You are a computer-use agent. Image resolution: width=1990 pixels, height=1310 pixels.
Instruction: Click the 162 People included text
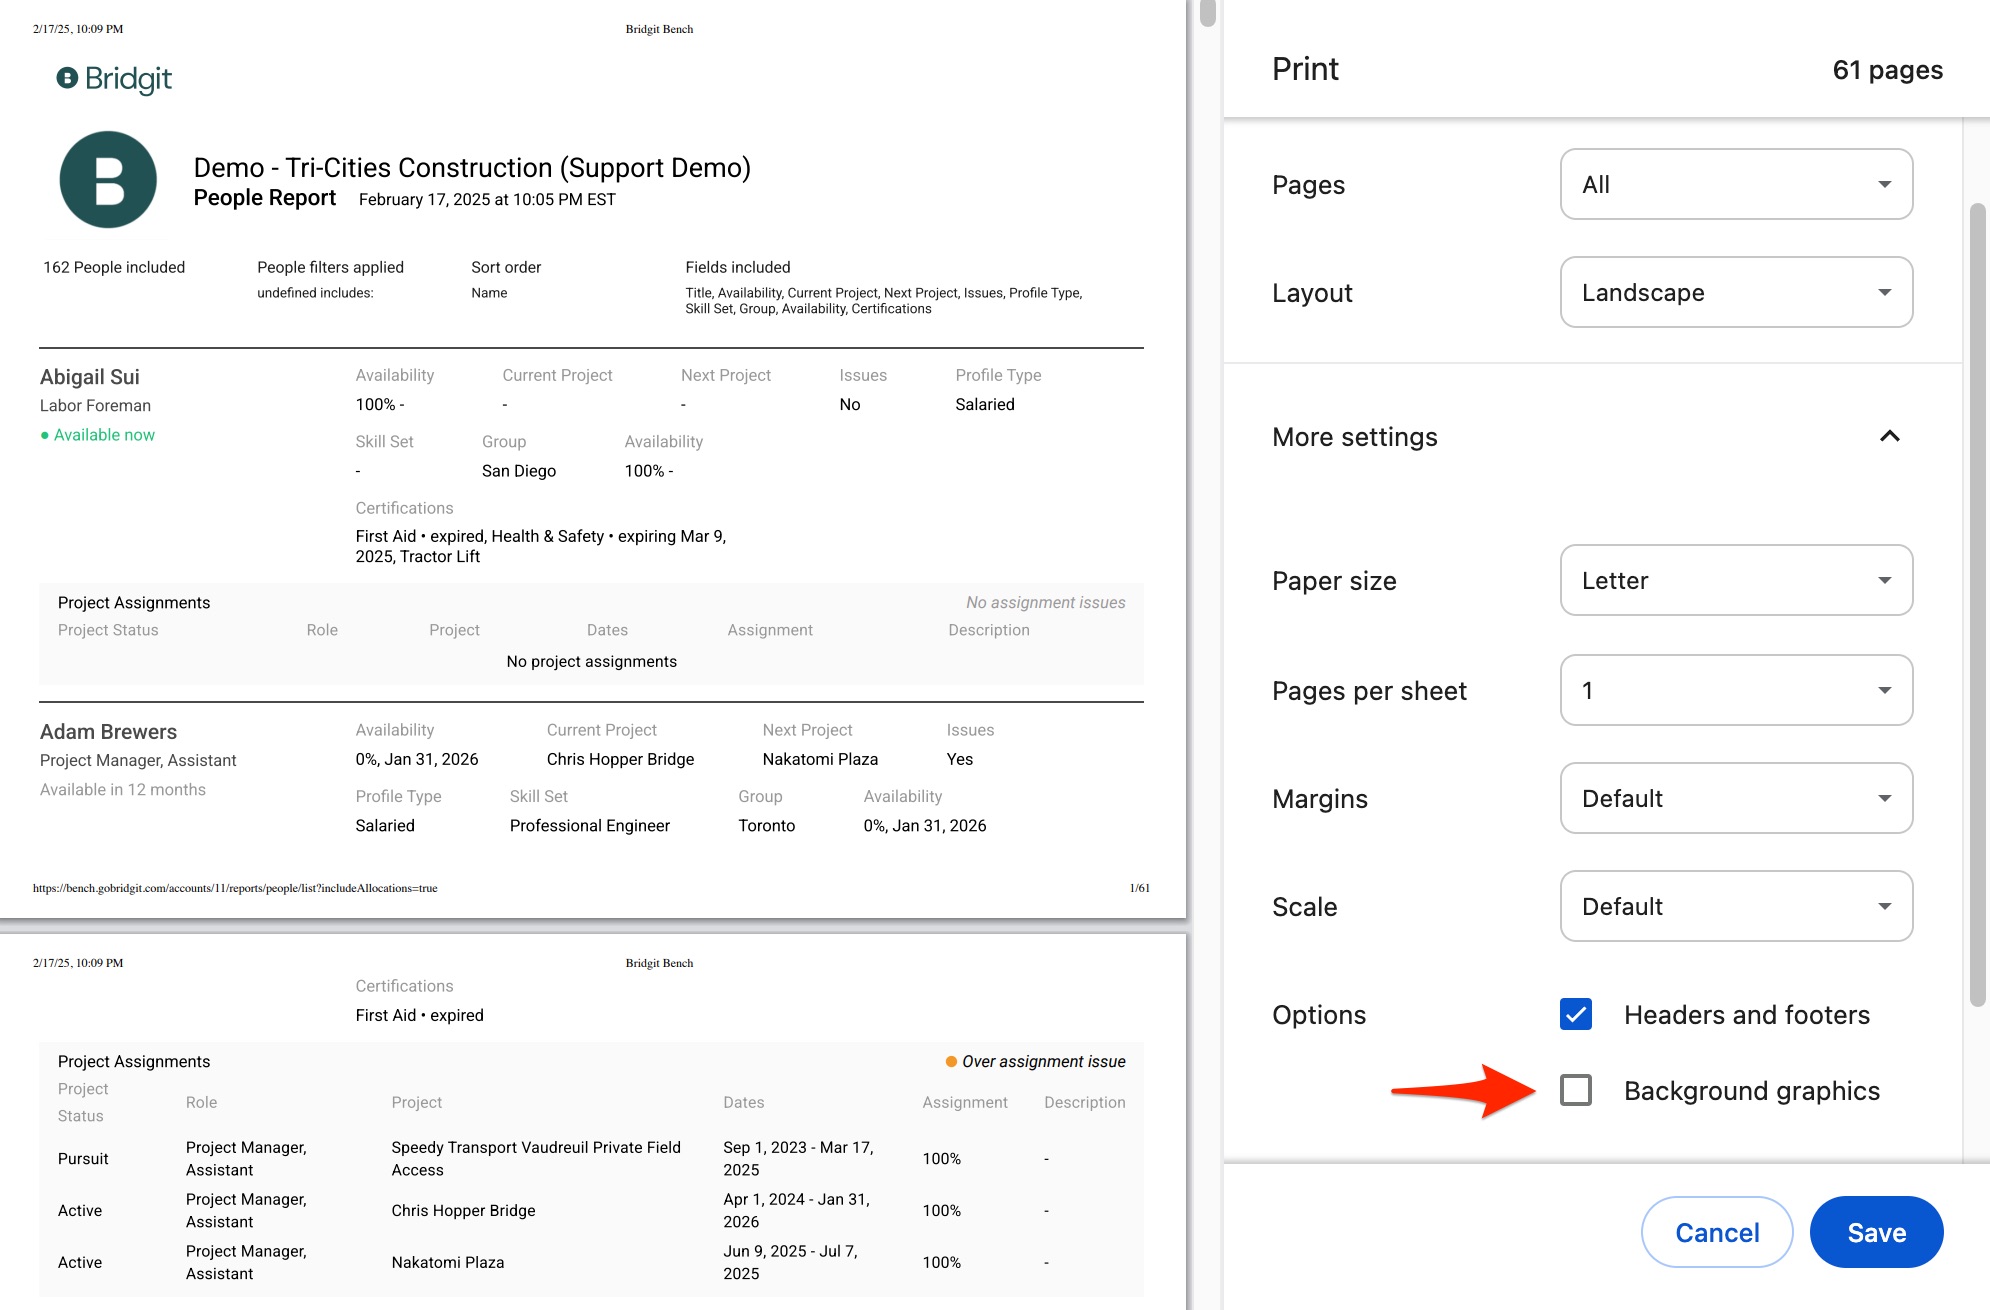114,267
